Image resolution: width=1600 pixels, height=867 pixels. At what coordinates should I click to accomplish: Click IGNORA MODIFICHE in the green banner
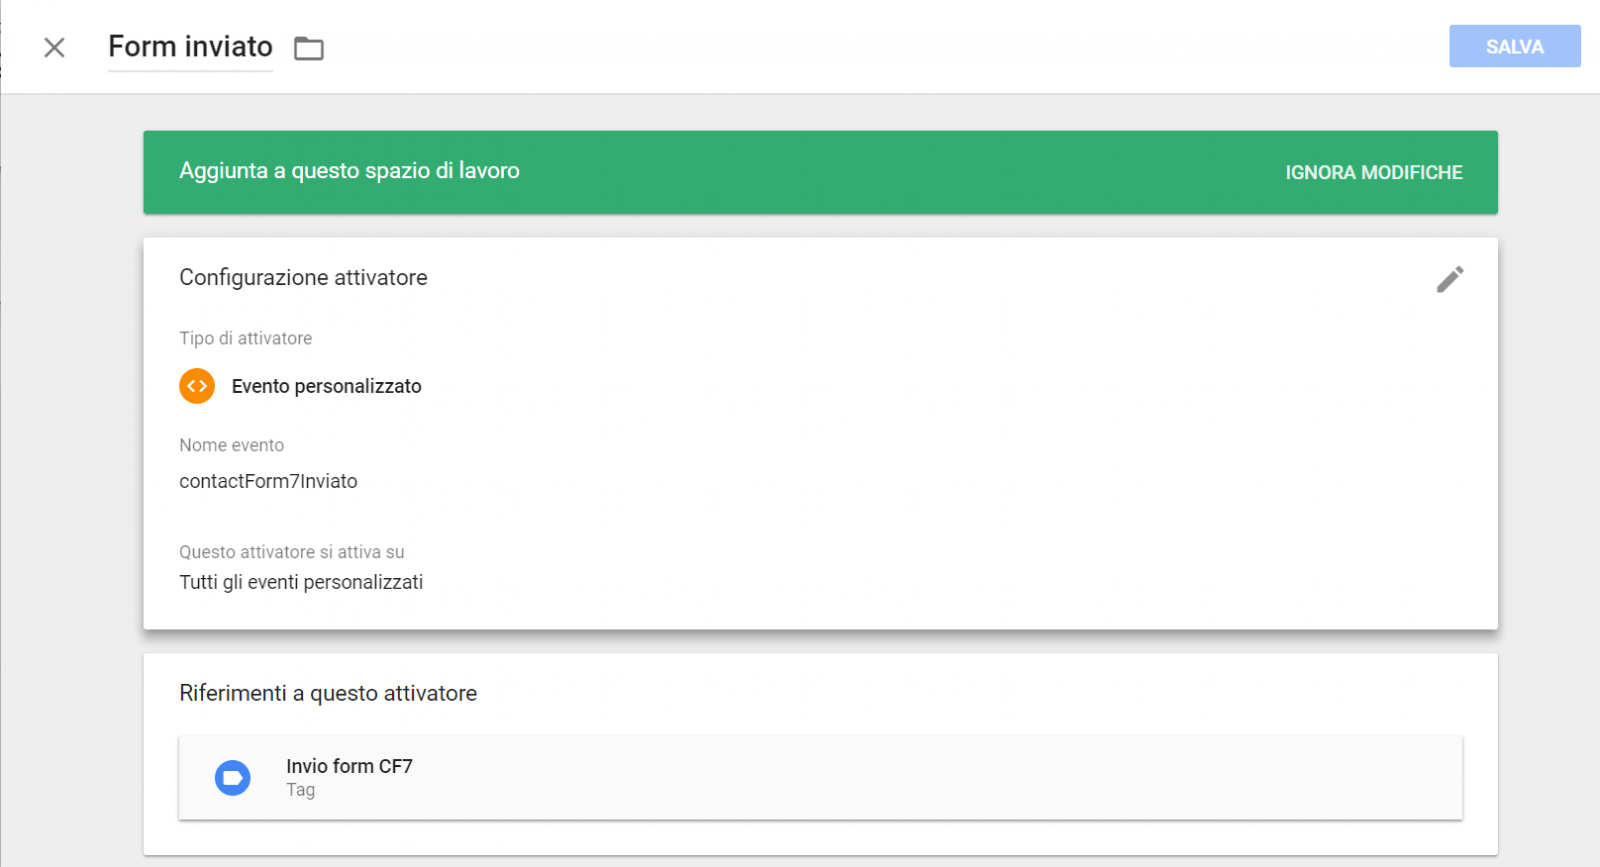point(1373,173)
